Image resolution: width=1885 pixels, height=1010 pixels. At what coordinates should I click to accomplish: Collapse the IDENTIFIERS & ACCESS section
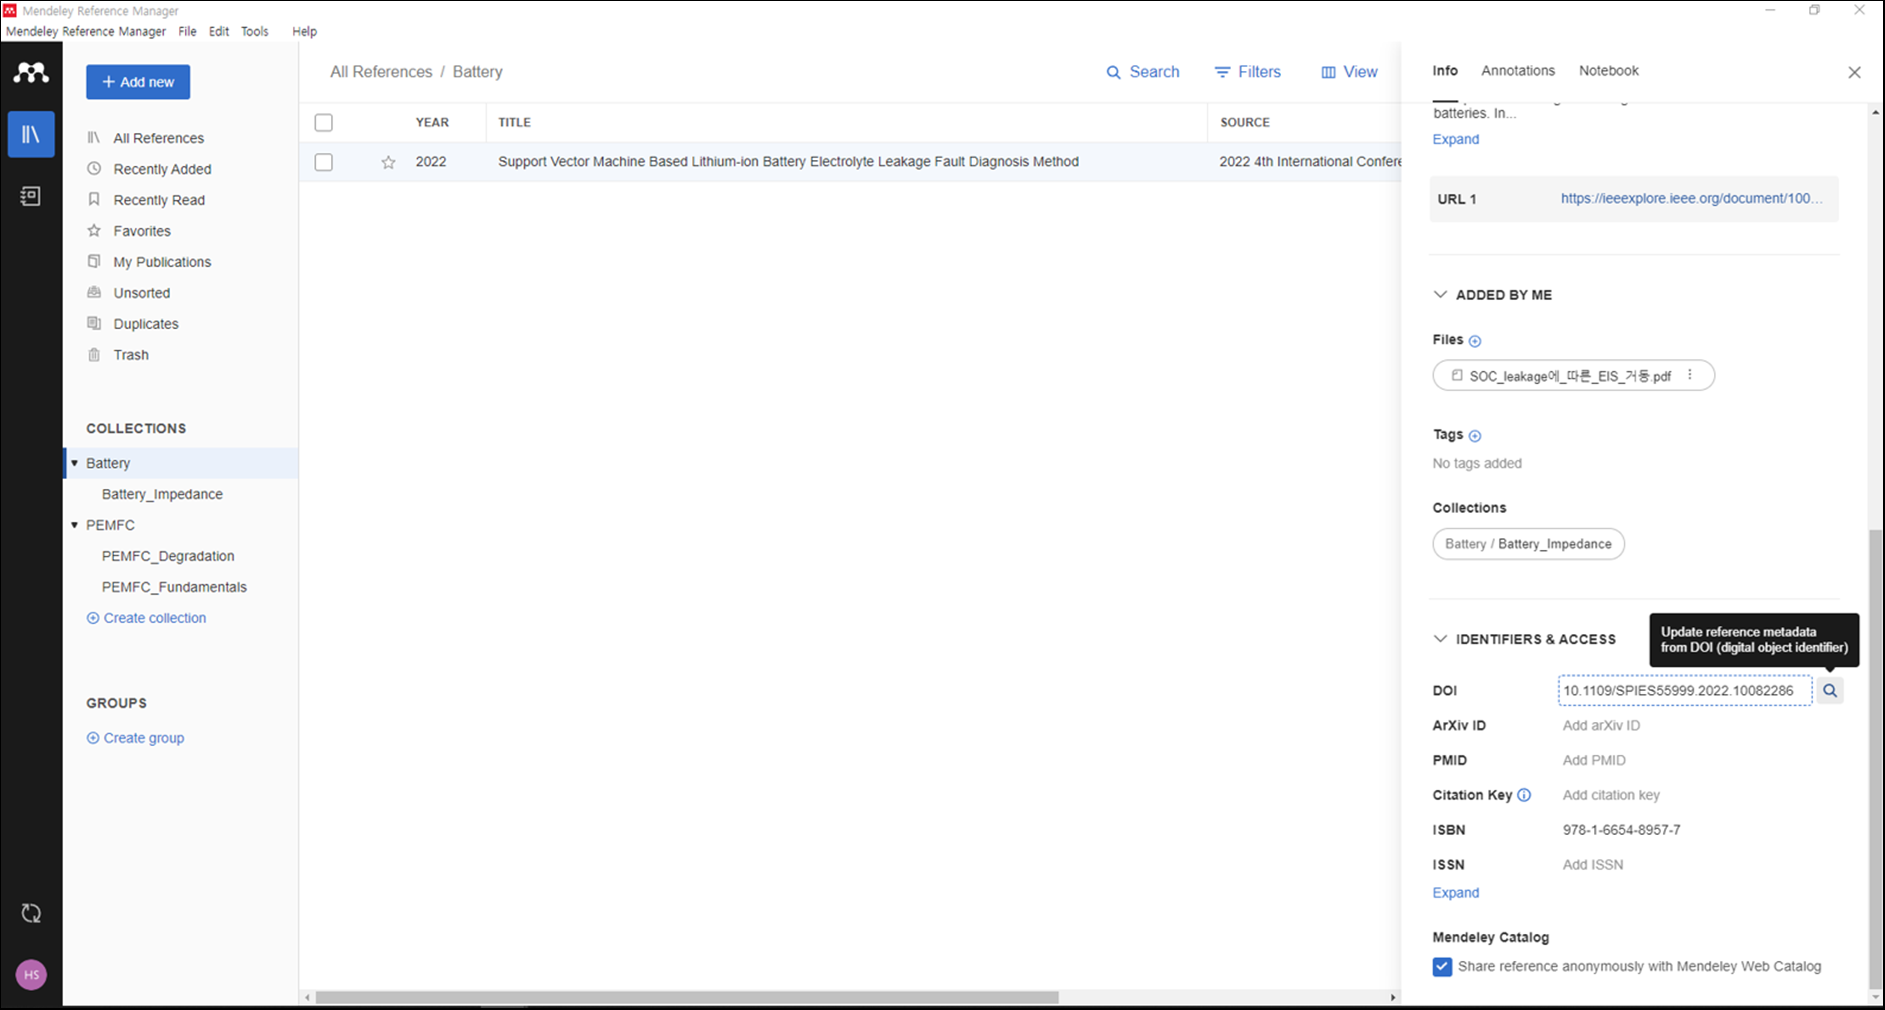(1440, 639)
